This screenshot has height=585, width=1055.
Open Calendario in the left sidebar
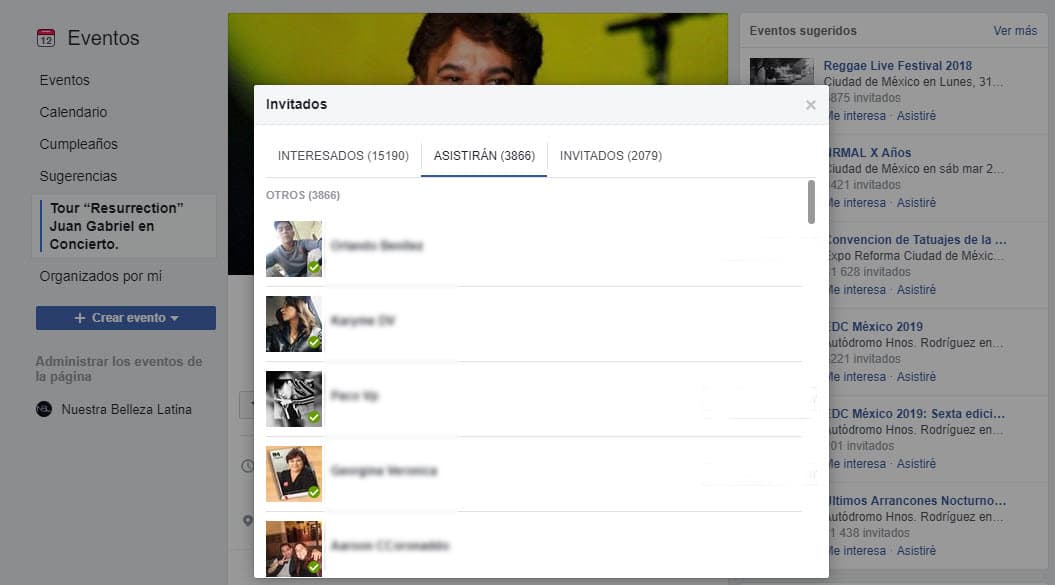click(x=73, y=112)
